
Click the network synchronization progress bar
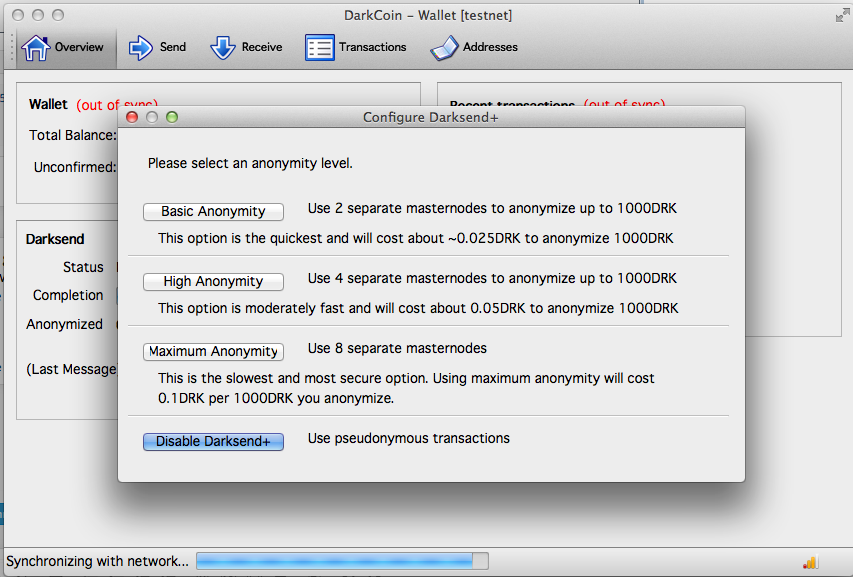[342, 561]
